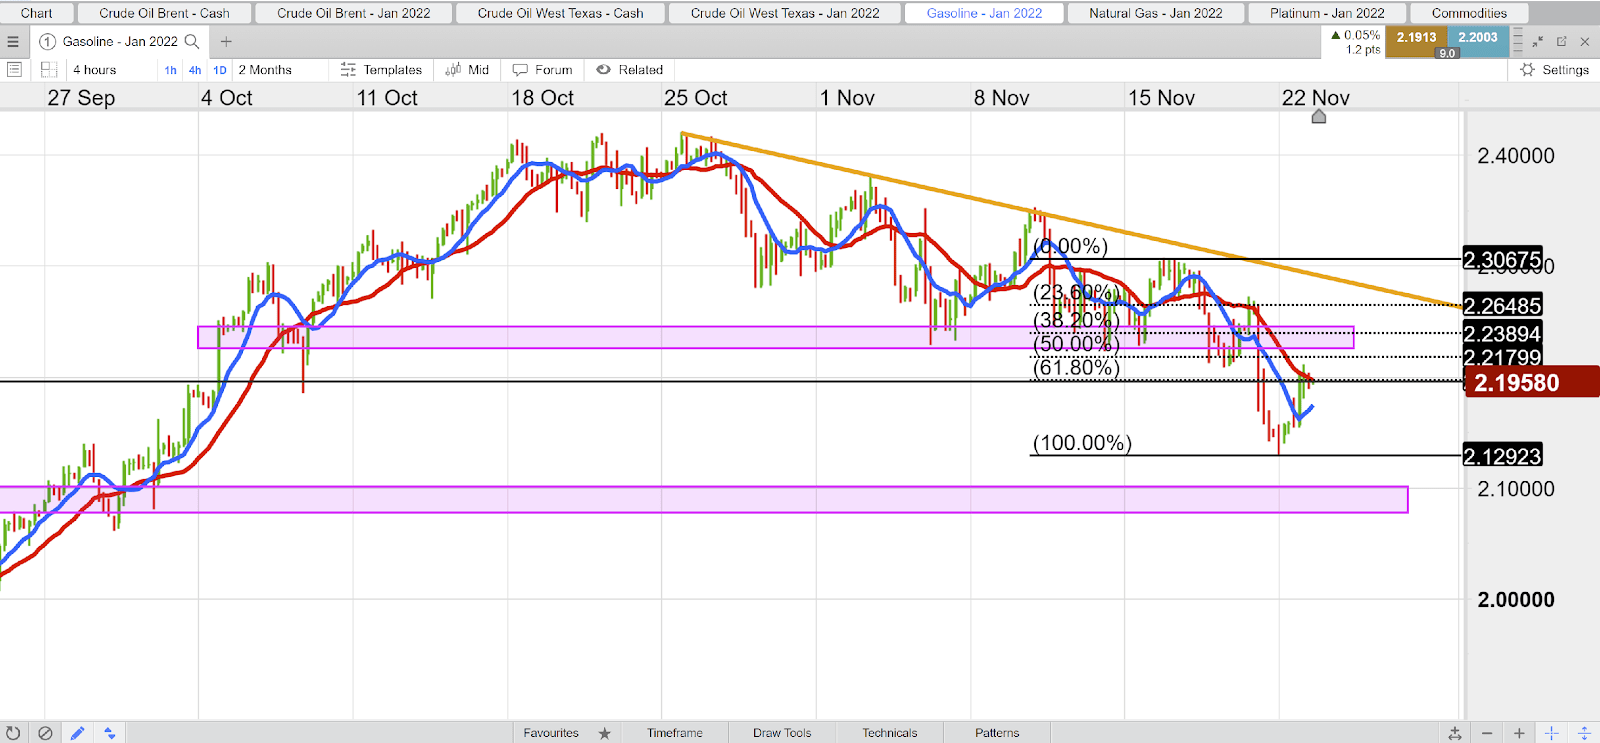
Task: Select the Gasoline - Jan 2022 top tab
Action: (984, 13)
